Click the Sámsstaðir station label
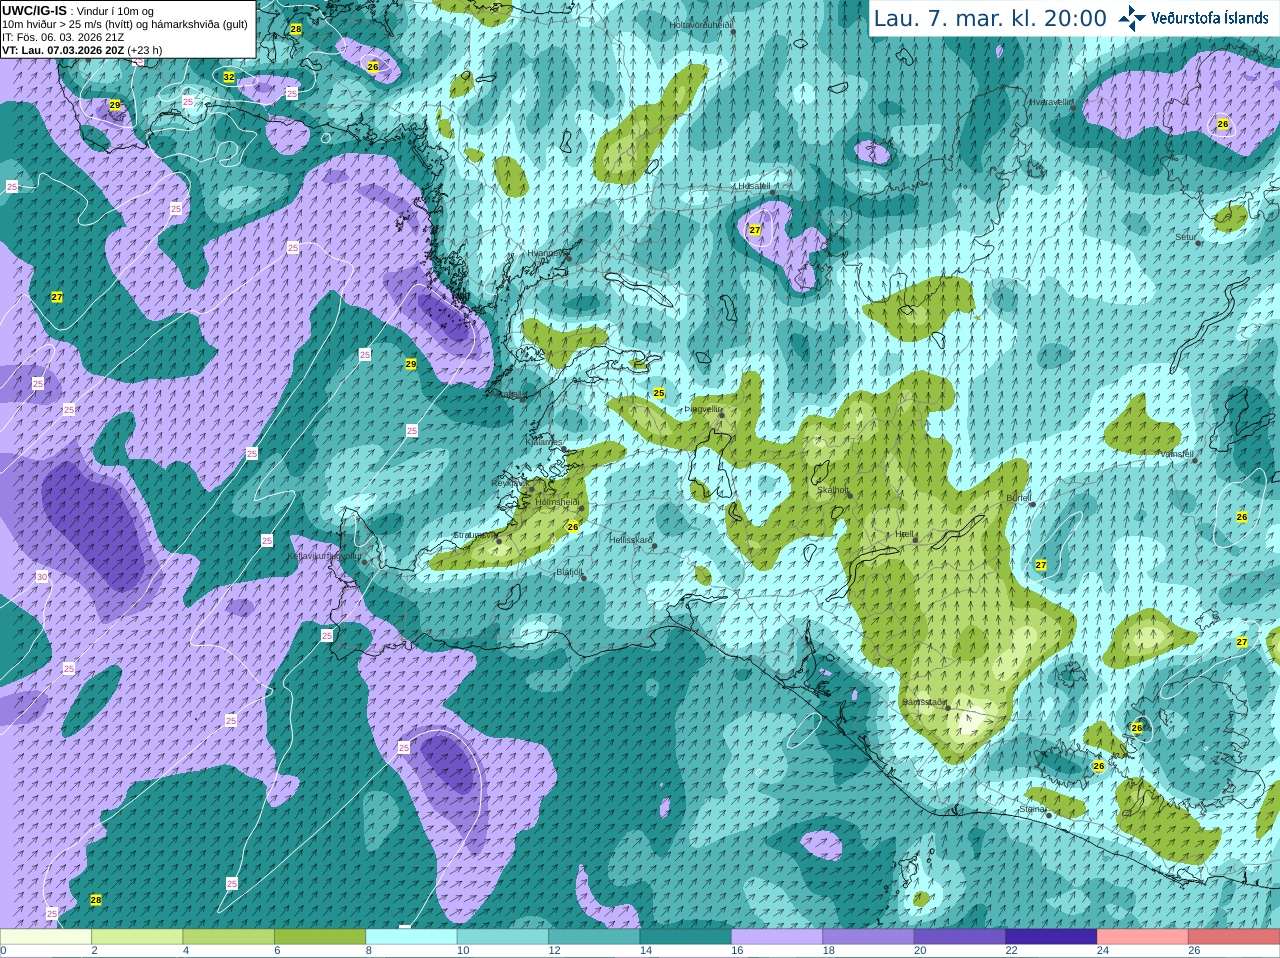 pos(923,702)
